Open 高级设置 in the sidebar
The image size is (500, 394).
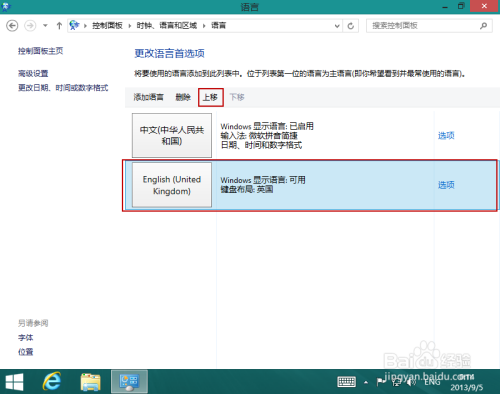click(33, 73)
